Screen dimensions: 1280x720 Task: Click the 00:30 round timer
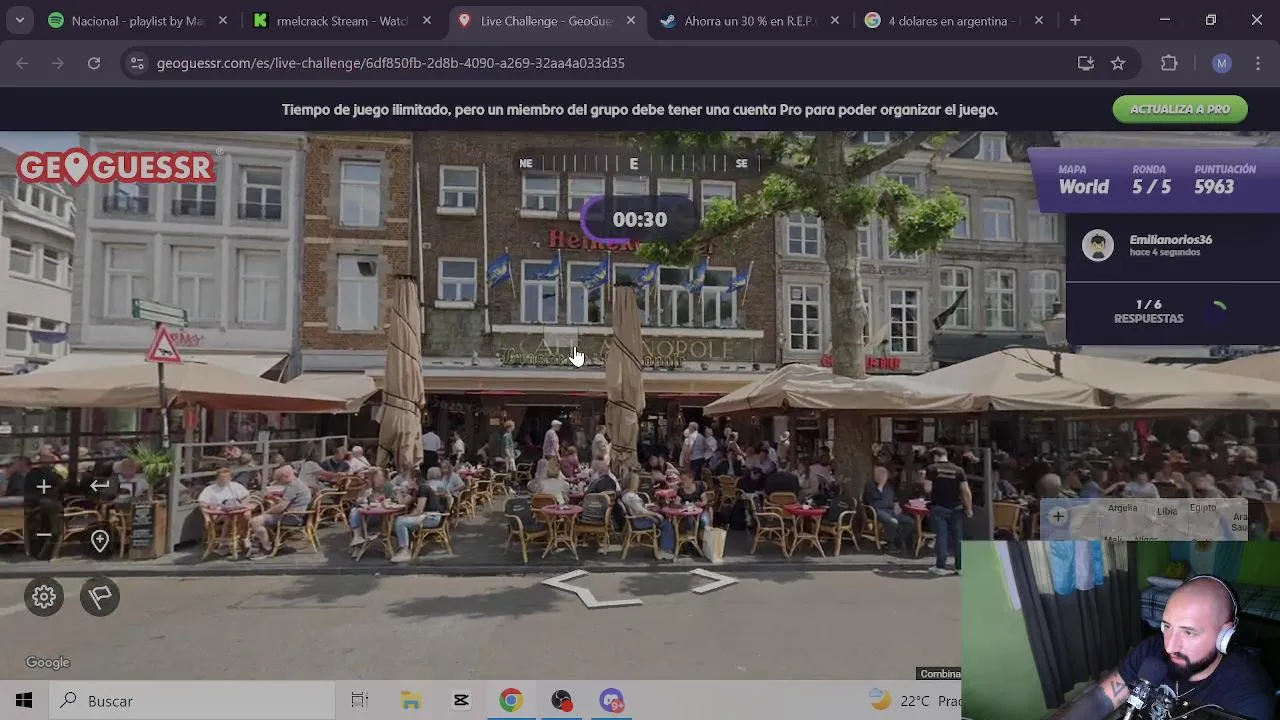coord(639,220)
